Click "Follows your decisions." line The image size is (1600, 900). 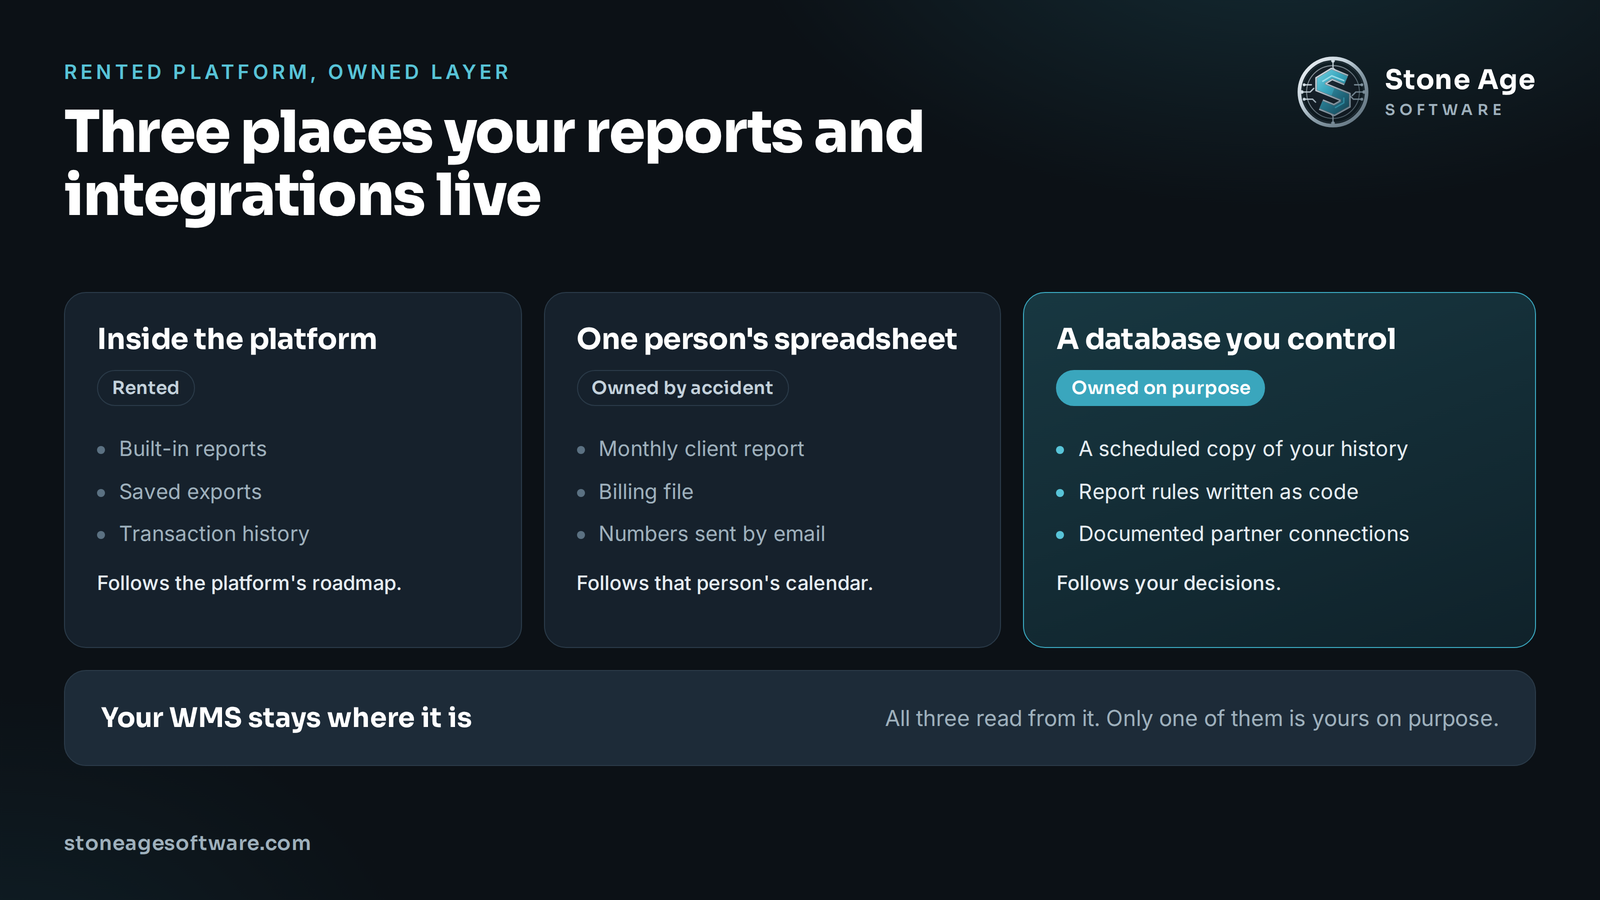point(1168,583)
